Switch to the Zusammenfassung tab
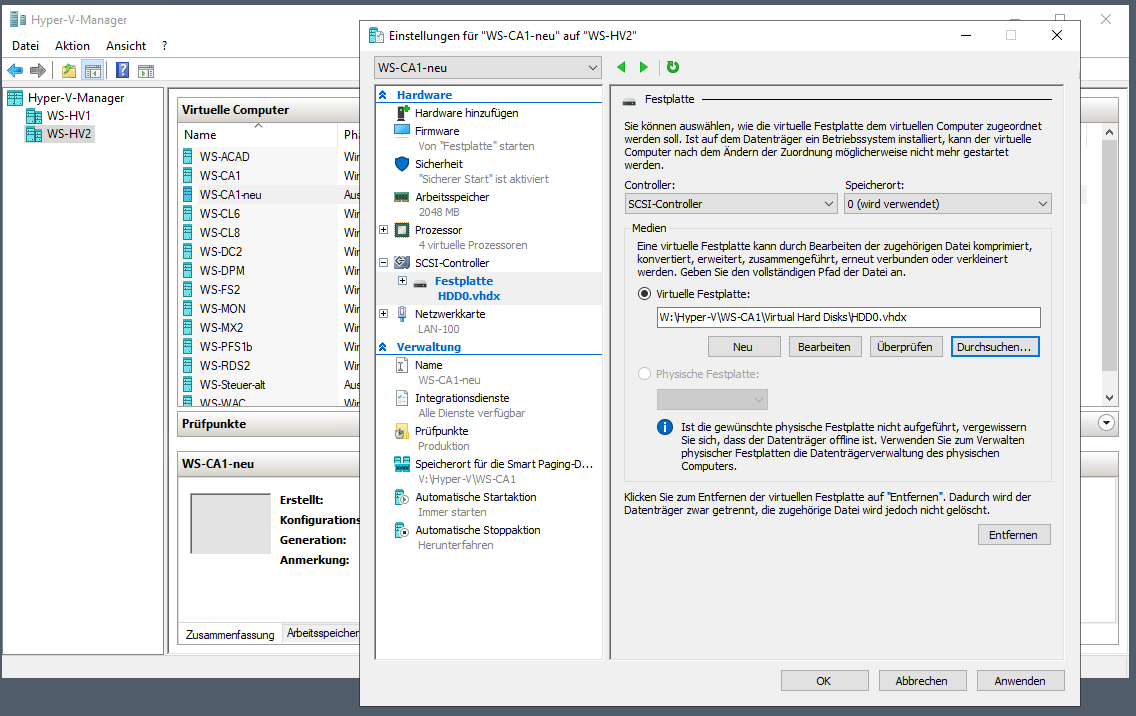This screenshot has height=716, width=1136. (230, 634)
